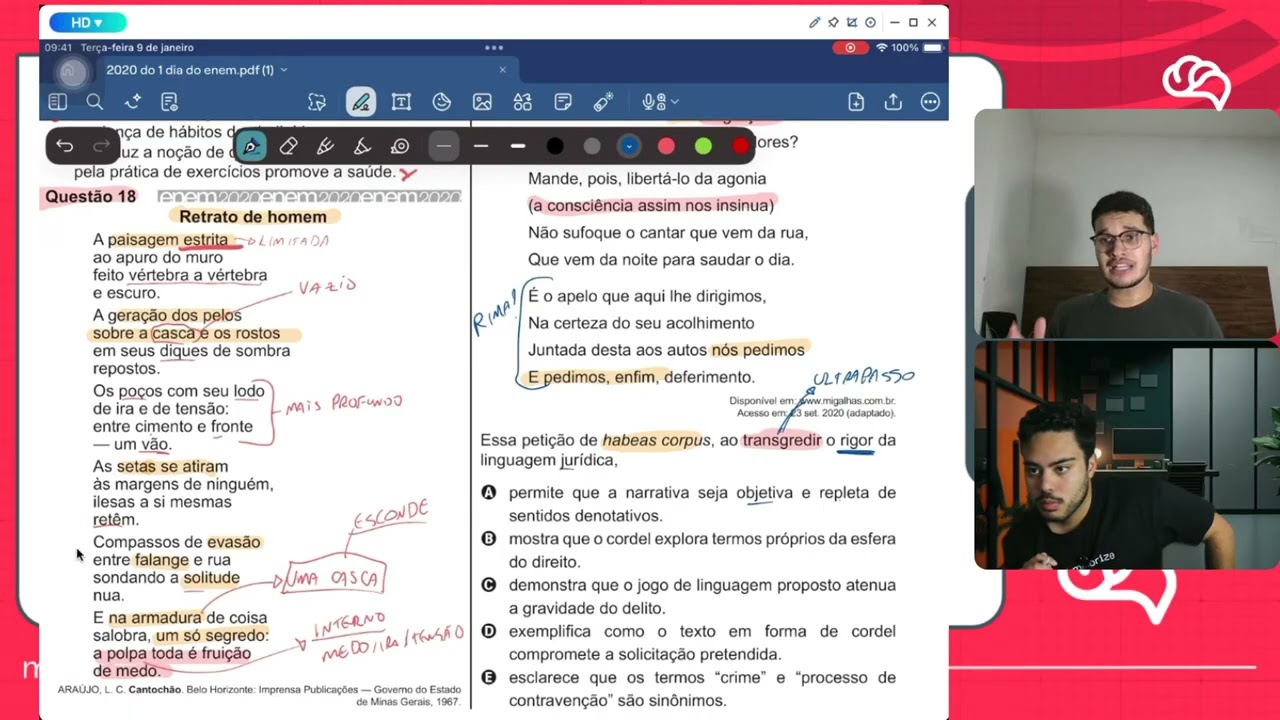1280x720 pixels.
Task: Open the AI sparkle tools icon
Action: [x=132, y=102]
